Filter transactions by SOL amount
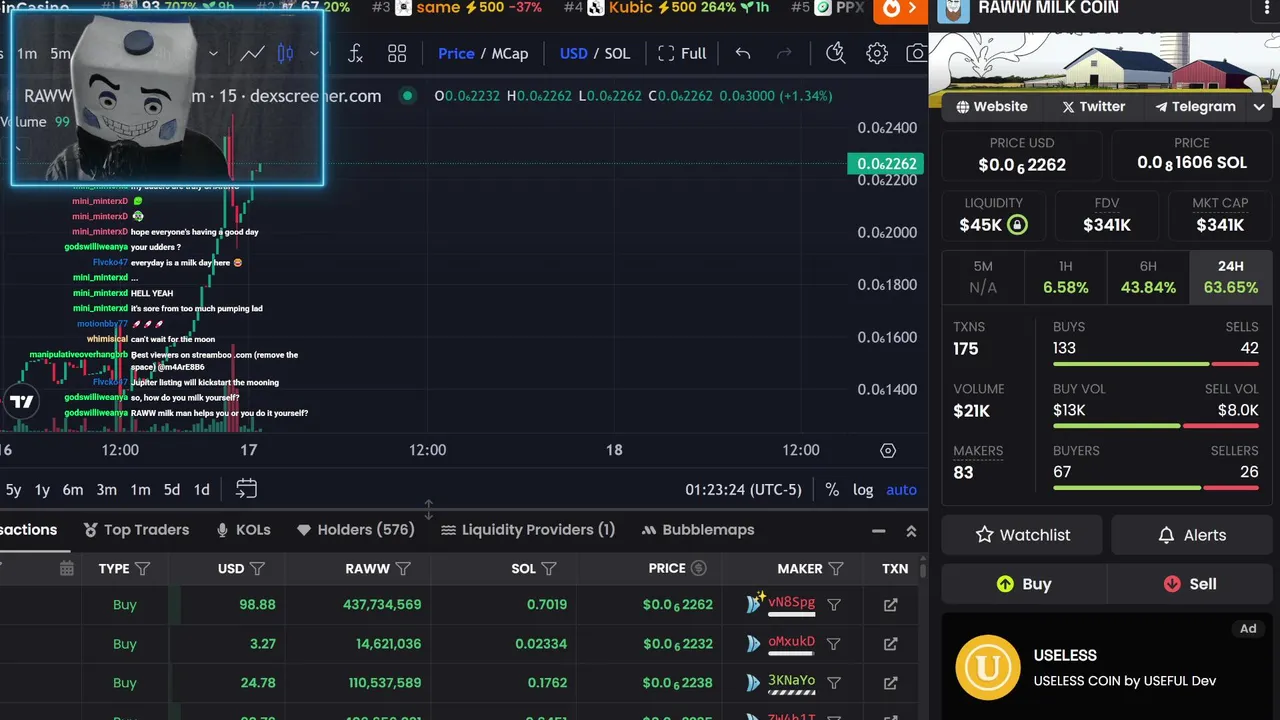Screen dimensions: 1280x720 coord(549,569)
